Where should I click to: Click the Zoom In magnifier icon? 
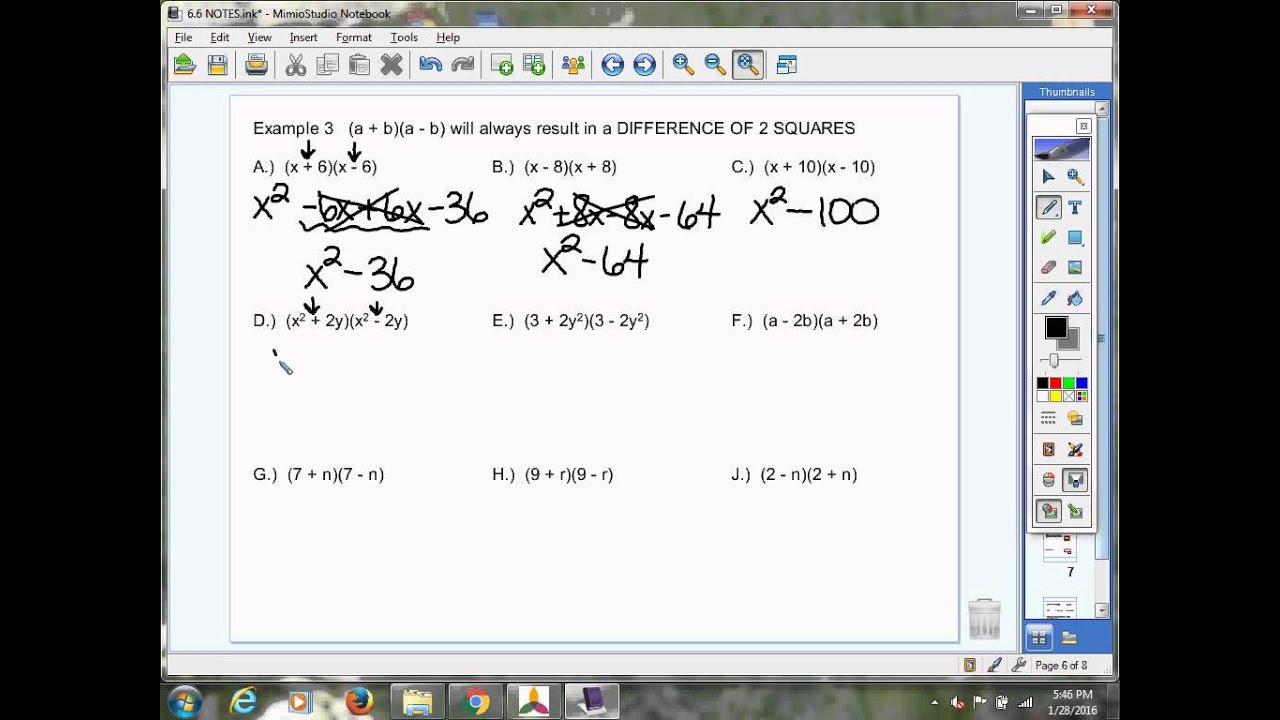pos(684,65)
